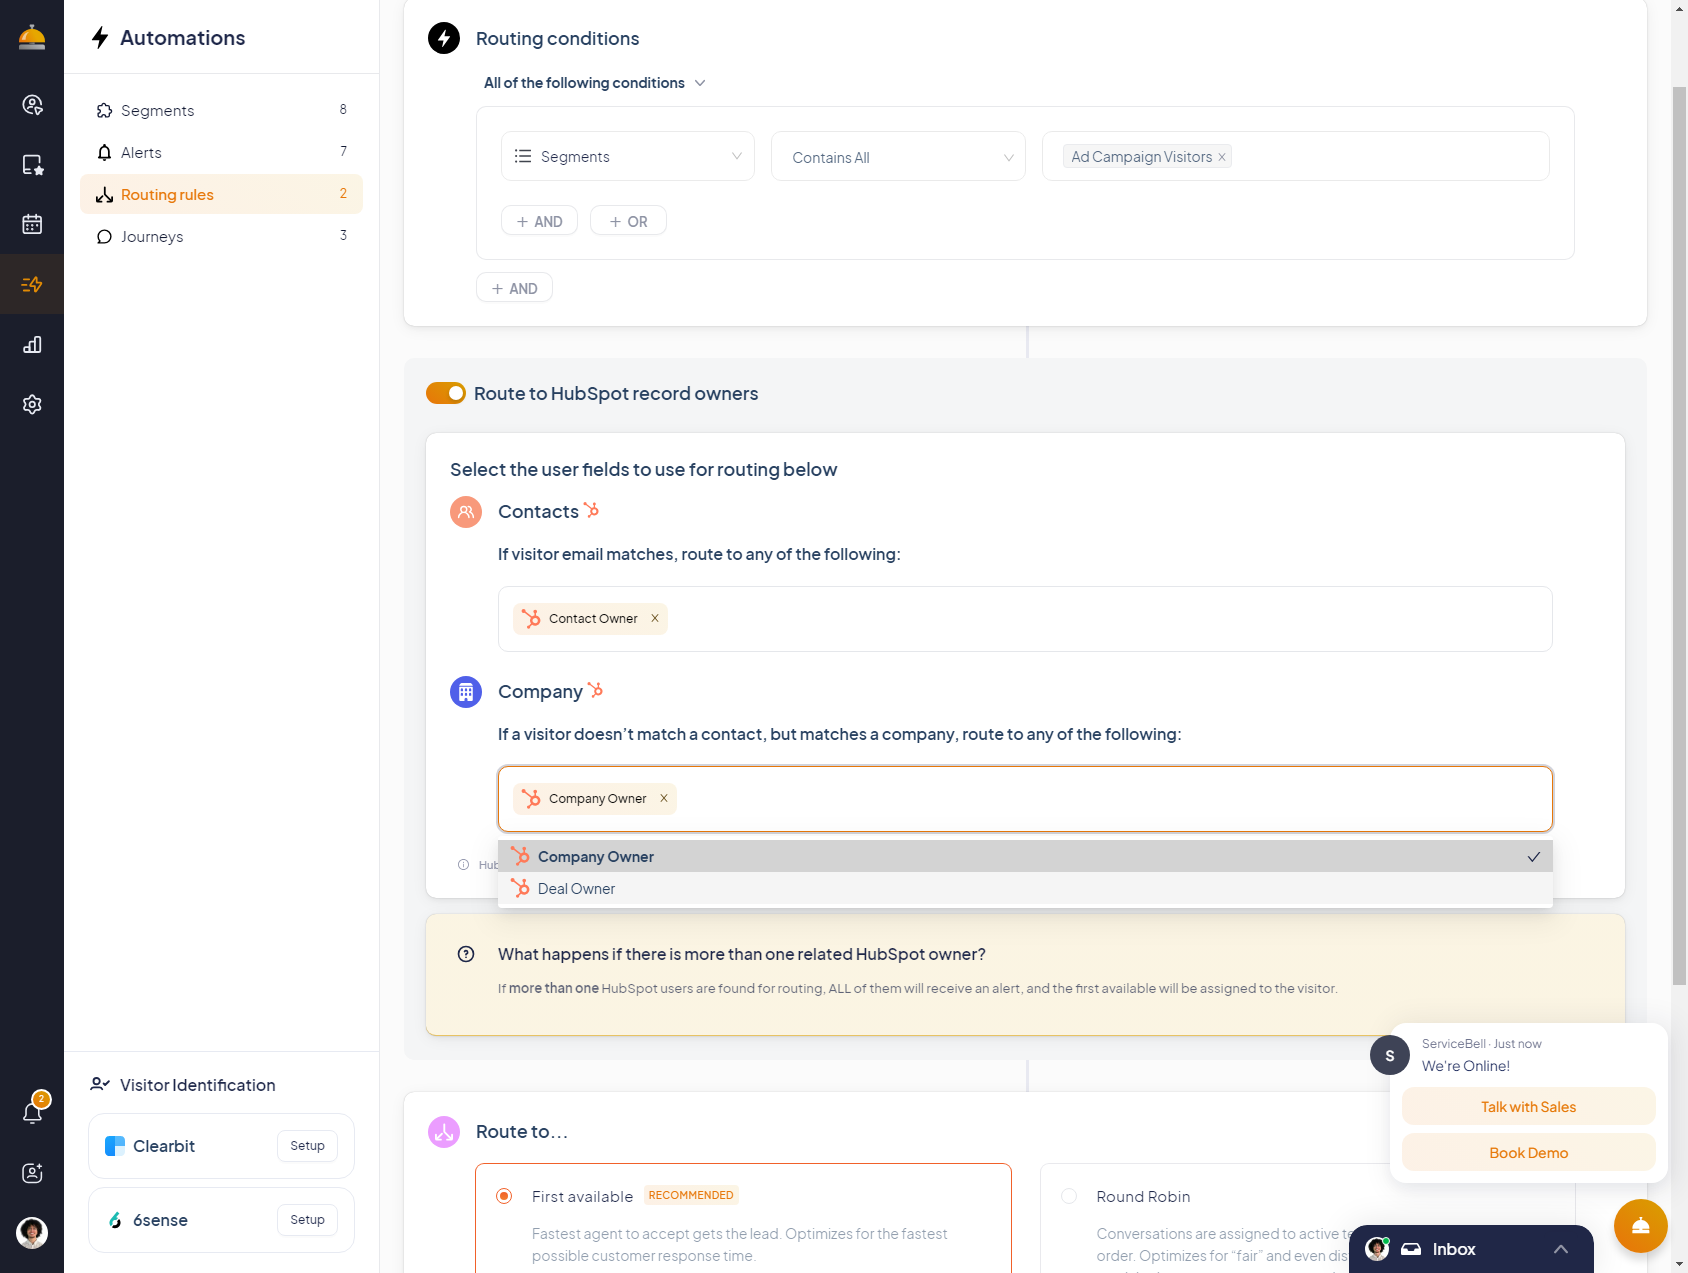This screenshot has width=1688, height=1273.
Task: Click the + OR button
Action: coord(628,221)
